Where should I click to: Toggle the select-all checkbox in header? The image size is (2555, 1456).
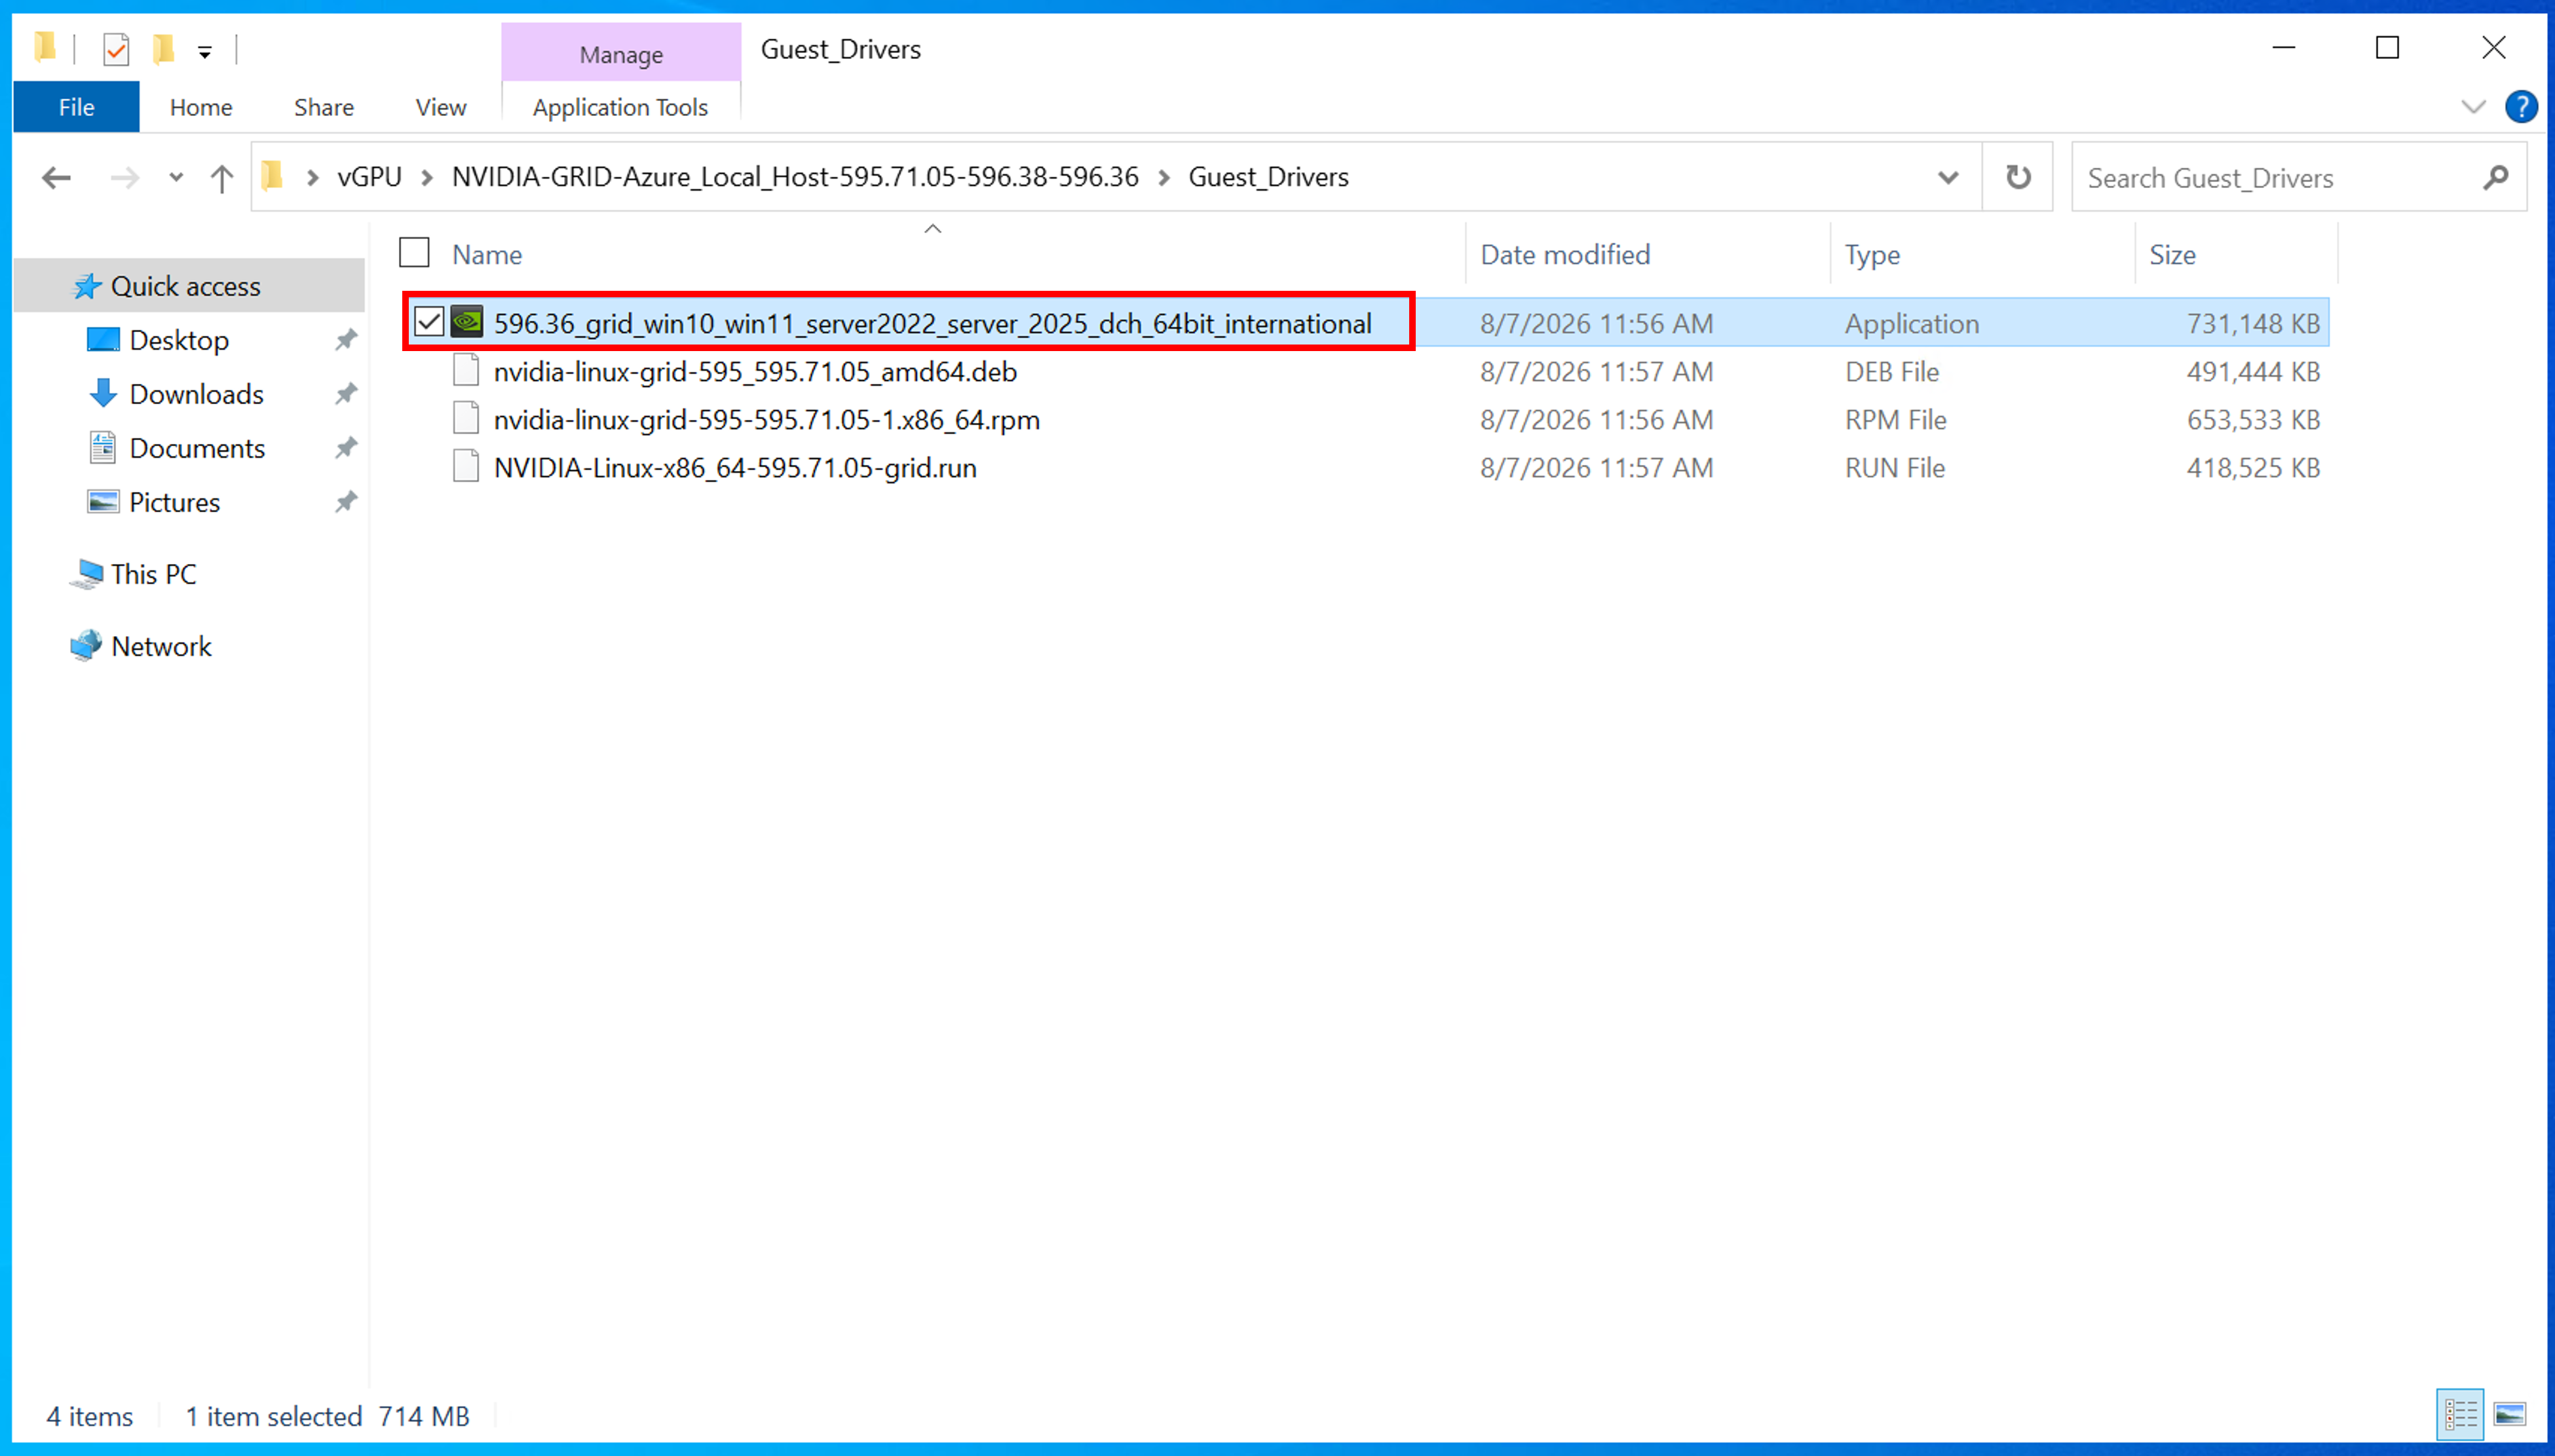pos(414,253)
